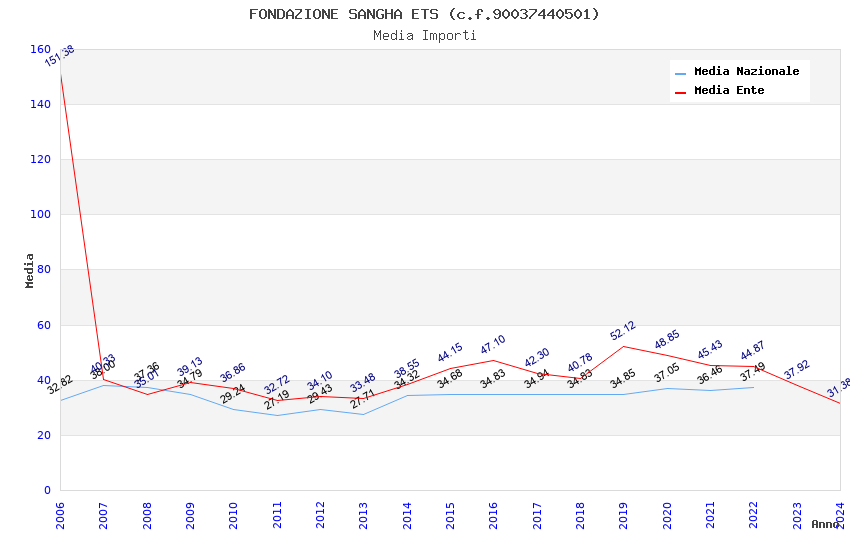Screen dimensions: 850x550
Task: Click the 2019 year tick label
Action: coord(623,515)
